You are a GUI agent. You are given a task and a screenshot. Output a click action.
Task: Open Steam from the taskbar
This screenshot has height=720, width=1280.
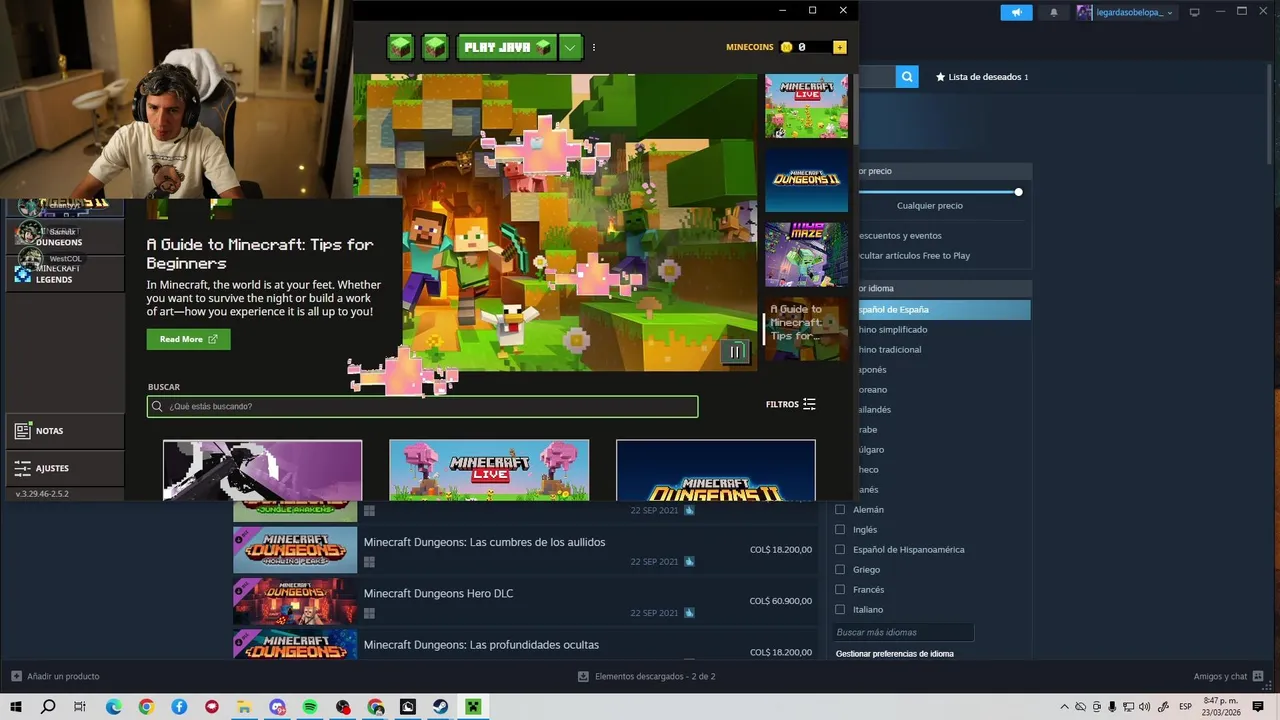click(x=440, y=707)
